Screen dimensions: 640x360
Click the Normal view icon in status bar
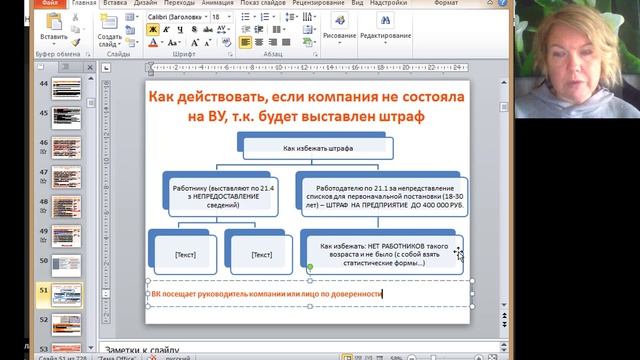(x=347, y=358)
